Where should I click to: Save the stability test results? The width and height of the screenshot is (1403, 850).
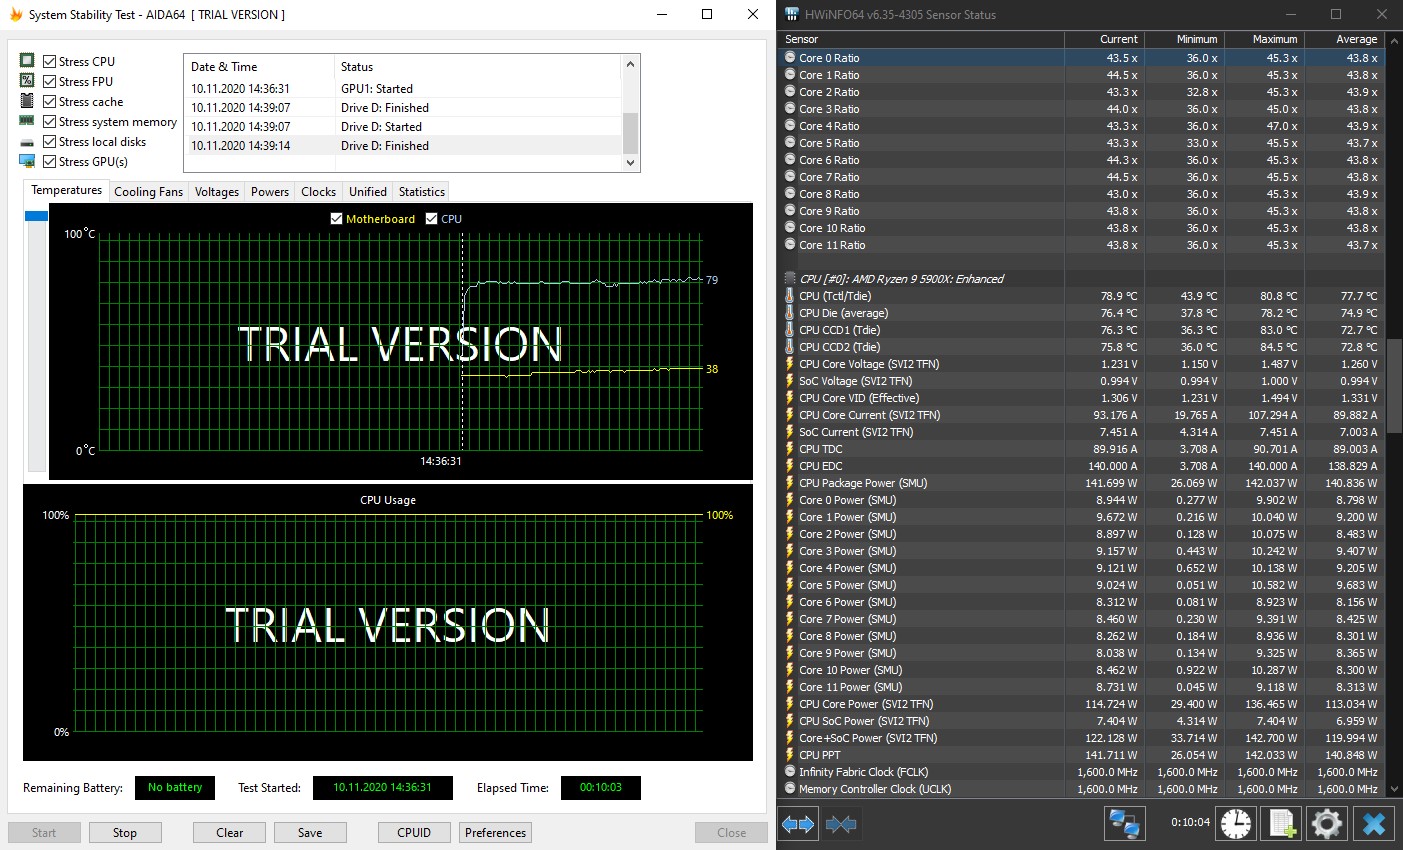310,832
